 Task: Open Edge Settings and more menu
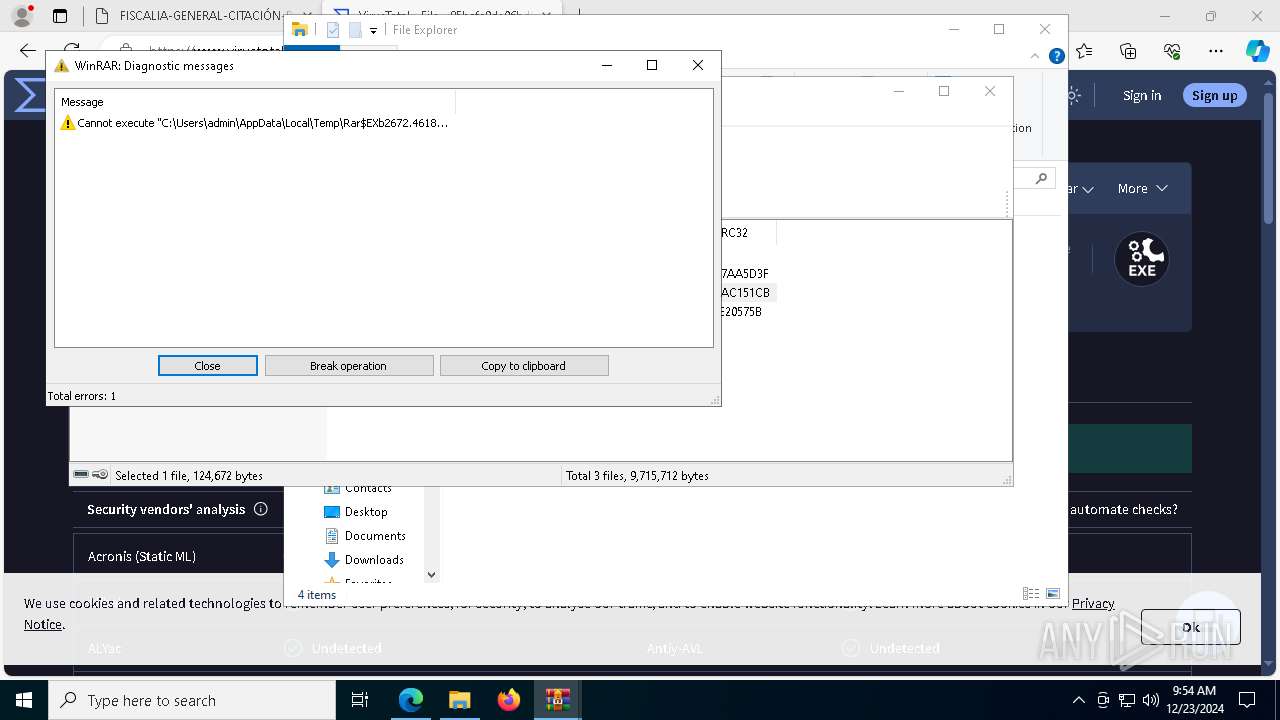pos(1216,51)
